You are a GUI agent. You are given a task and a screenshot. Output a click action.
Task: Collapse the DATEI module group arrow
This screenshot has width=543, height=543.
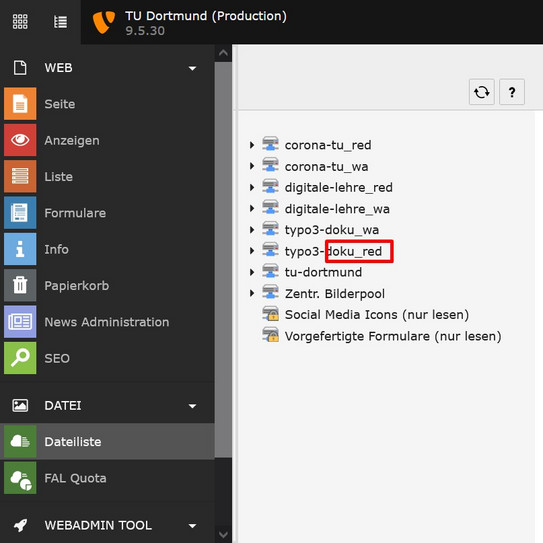click(192, 406)
